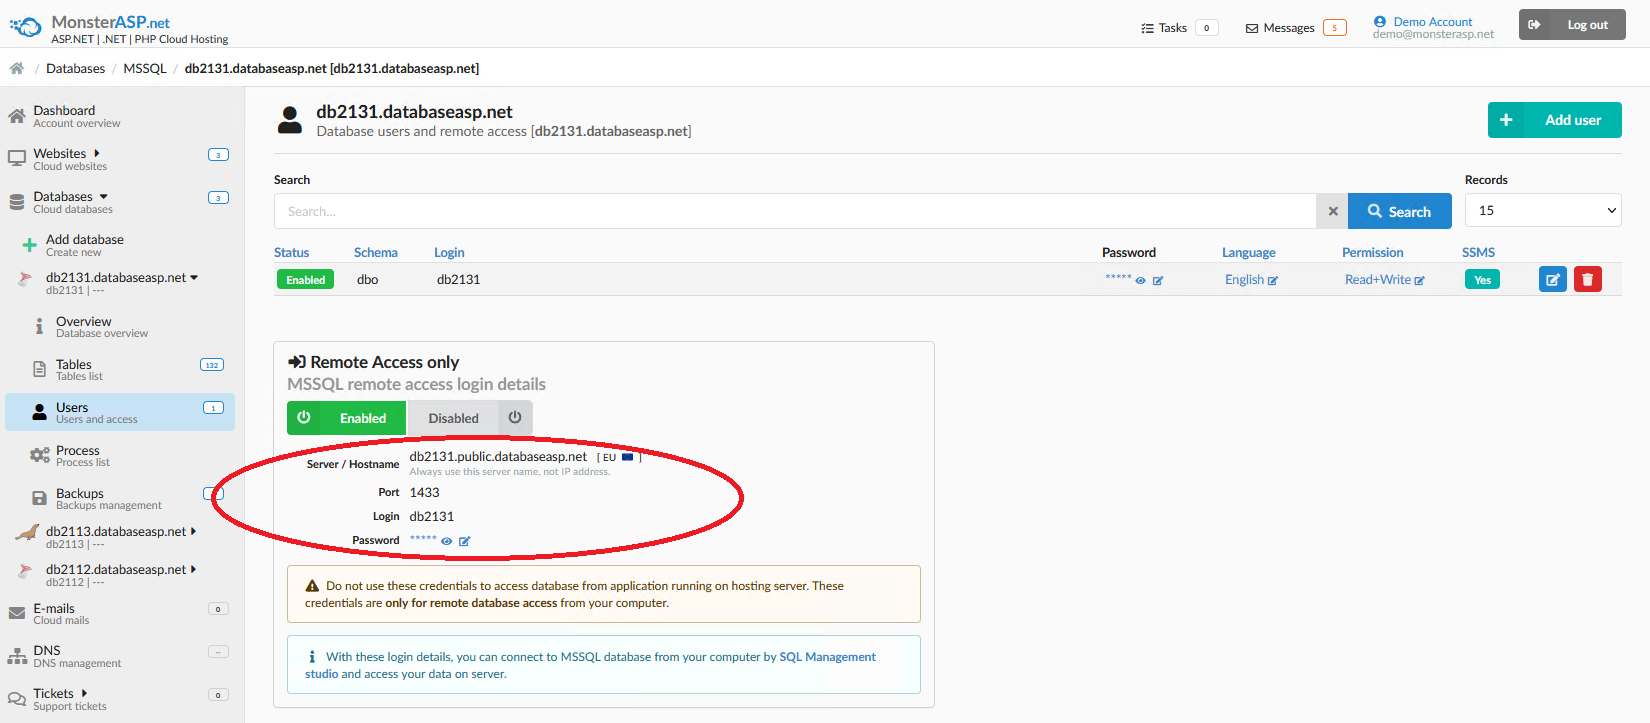Viewport: 1650px width, 723px height.
Task: Sort by Schema column
Action: 376,253
